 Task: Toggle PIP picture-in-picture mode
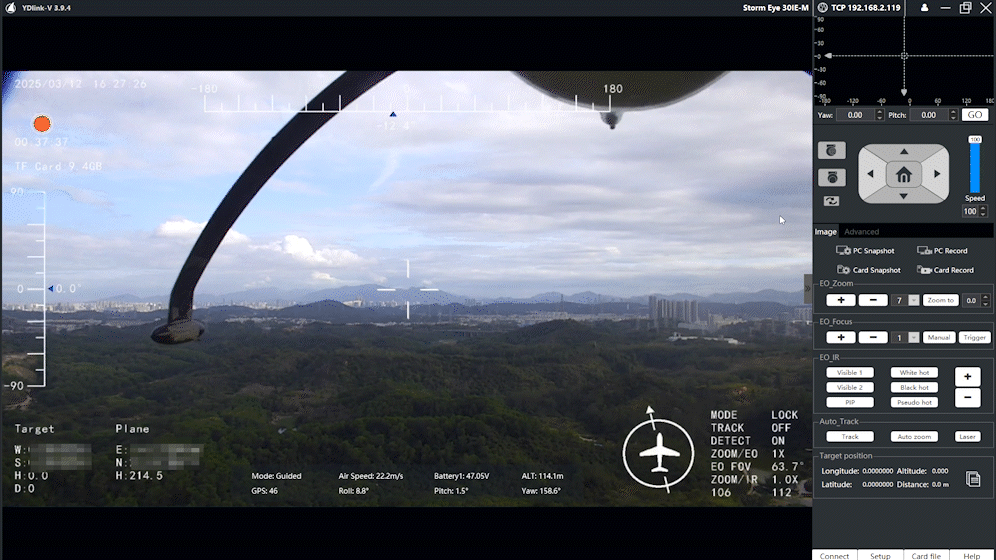click(849, 402)
